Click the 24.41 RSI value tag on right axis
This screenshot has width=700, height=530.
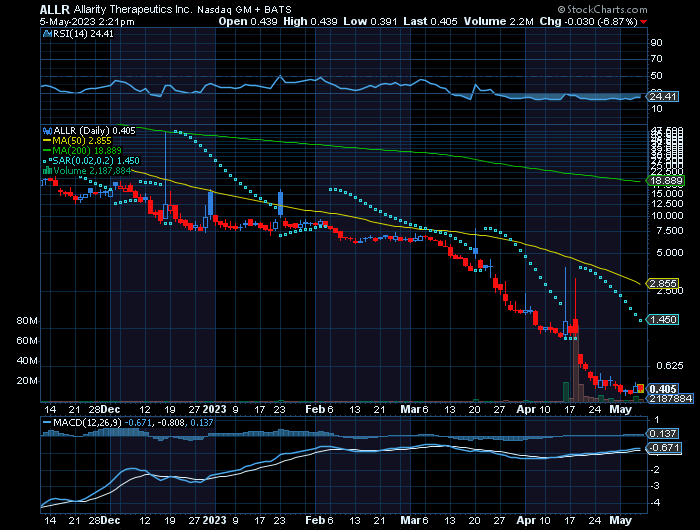coord(663,97)
